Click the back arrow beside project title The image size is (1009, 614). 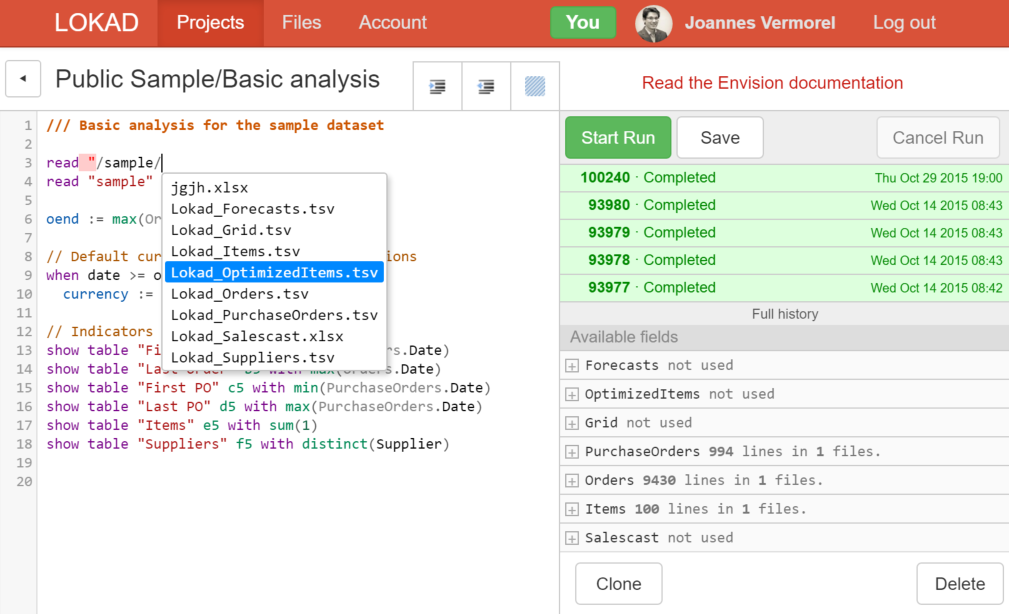pos(23,79)
